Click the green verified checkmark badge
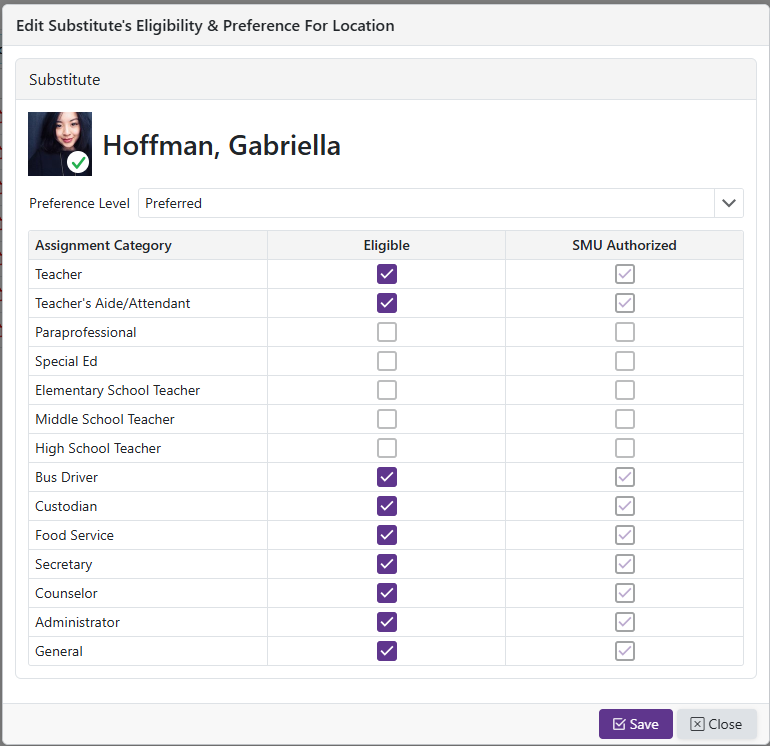Viewport: 770px width, 746px height. click(x=78, y=162)
